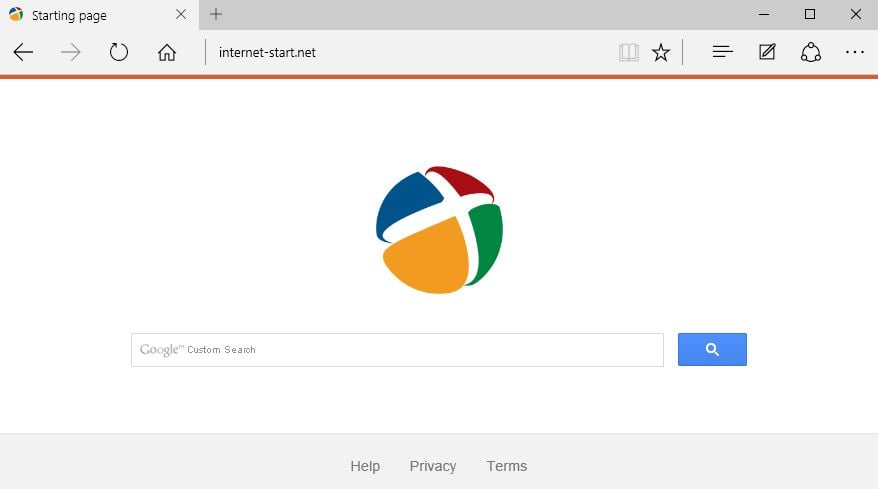Open the More actions ellipsis menu
Viewport: 878px width, 489px height.
click(854, 52)
